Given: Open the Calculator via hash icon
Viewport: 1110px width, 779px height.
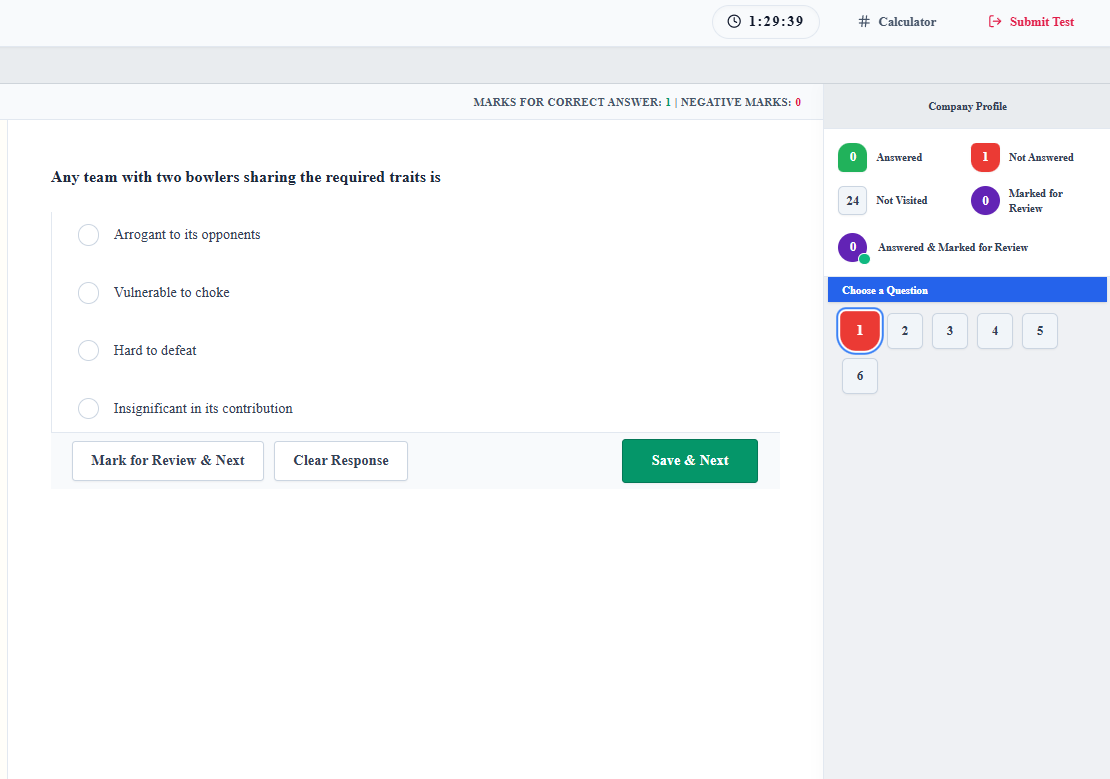Looking at the screenshot, I should tap(864, 21).
